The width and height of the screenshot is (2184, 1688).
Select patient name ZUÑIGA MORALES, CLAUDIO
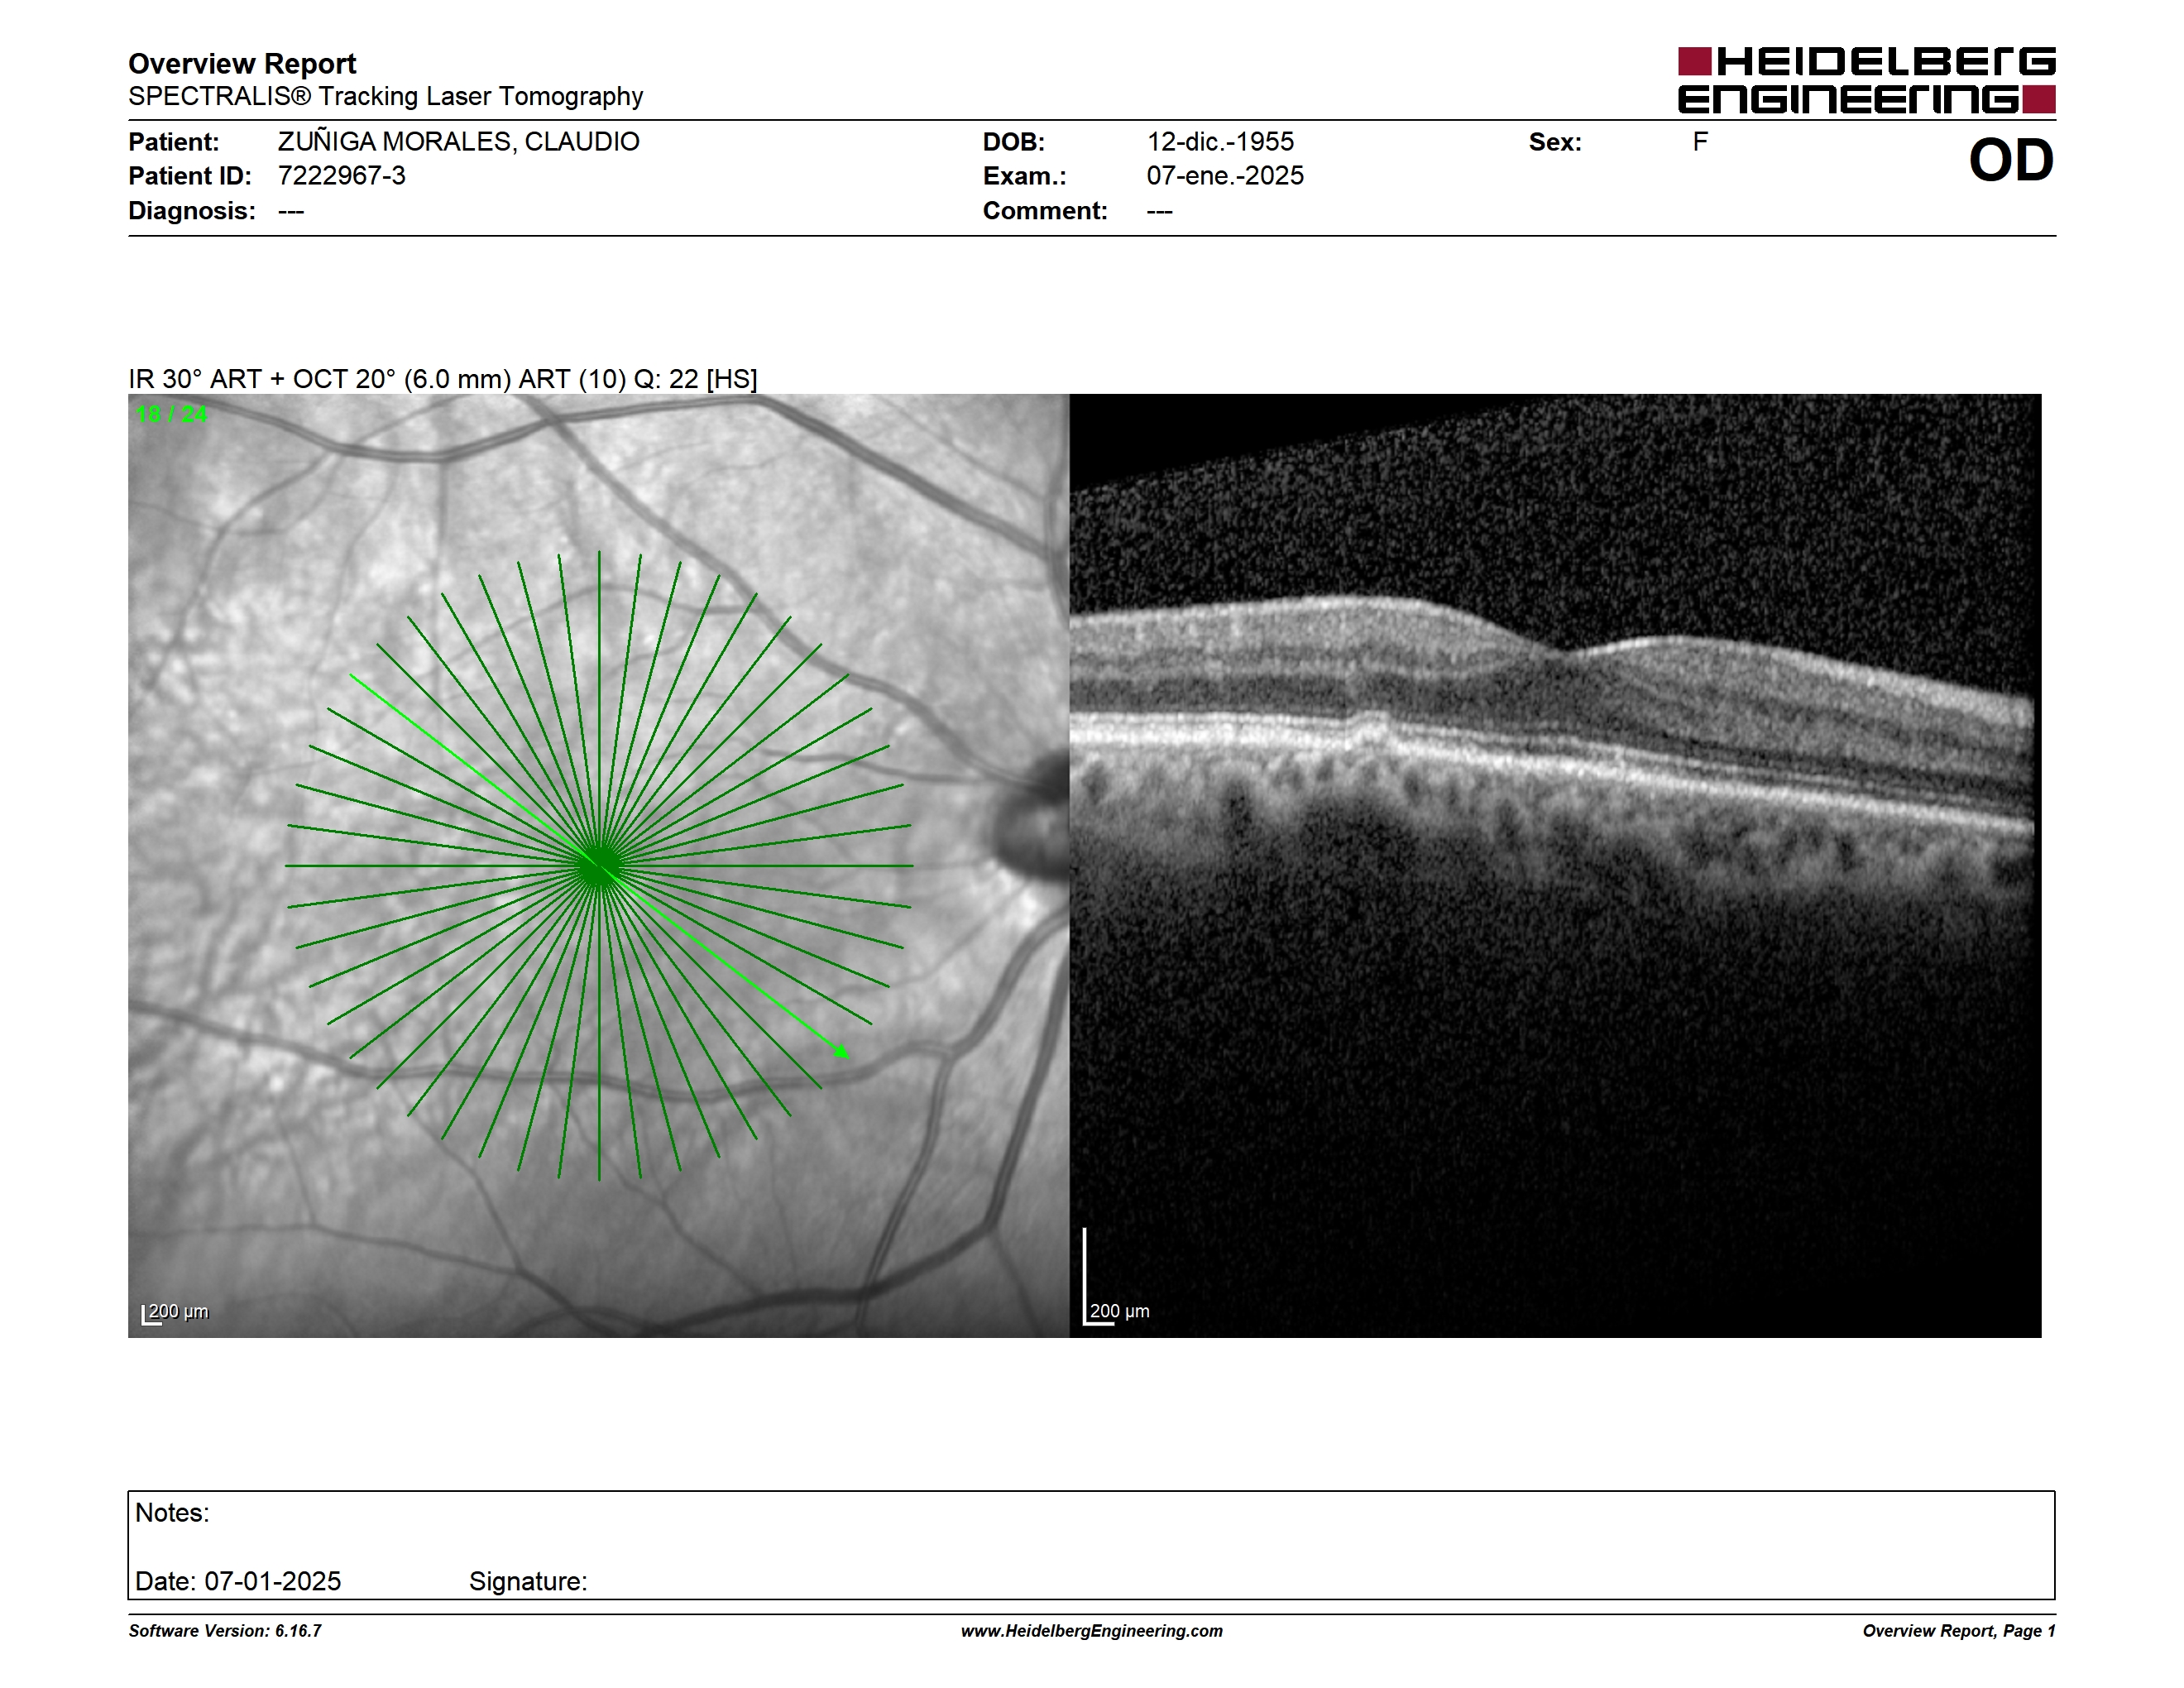[458, 142]
